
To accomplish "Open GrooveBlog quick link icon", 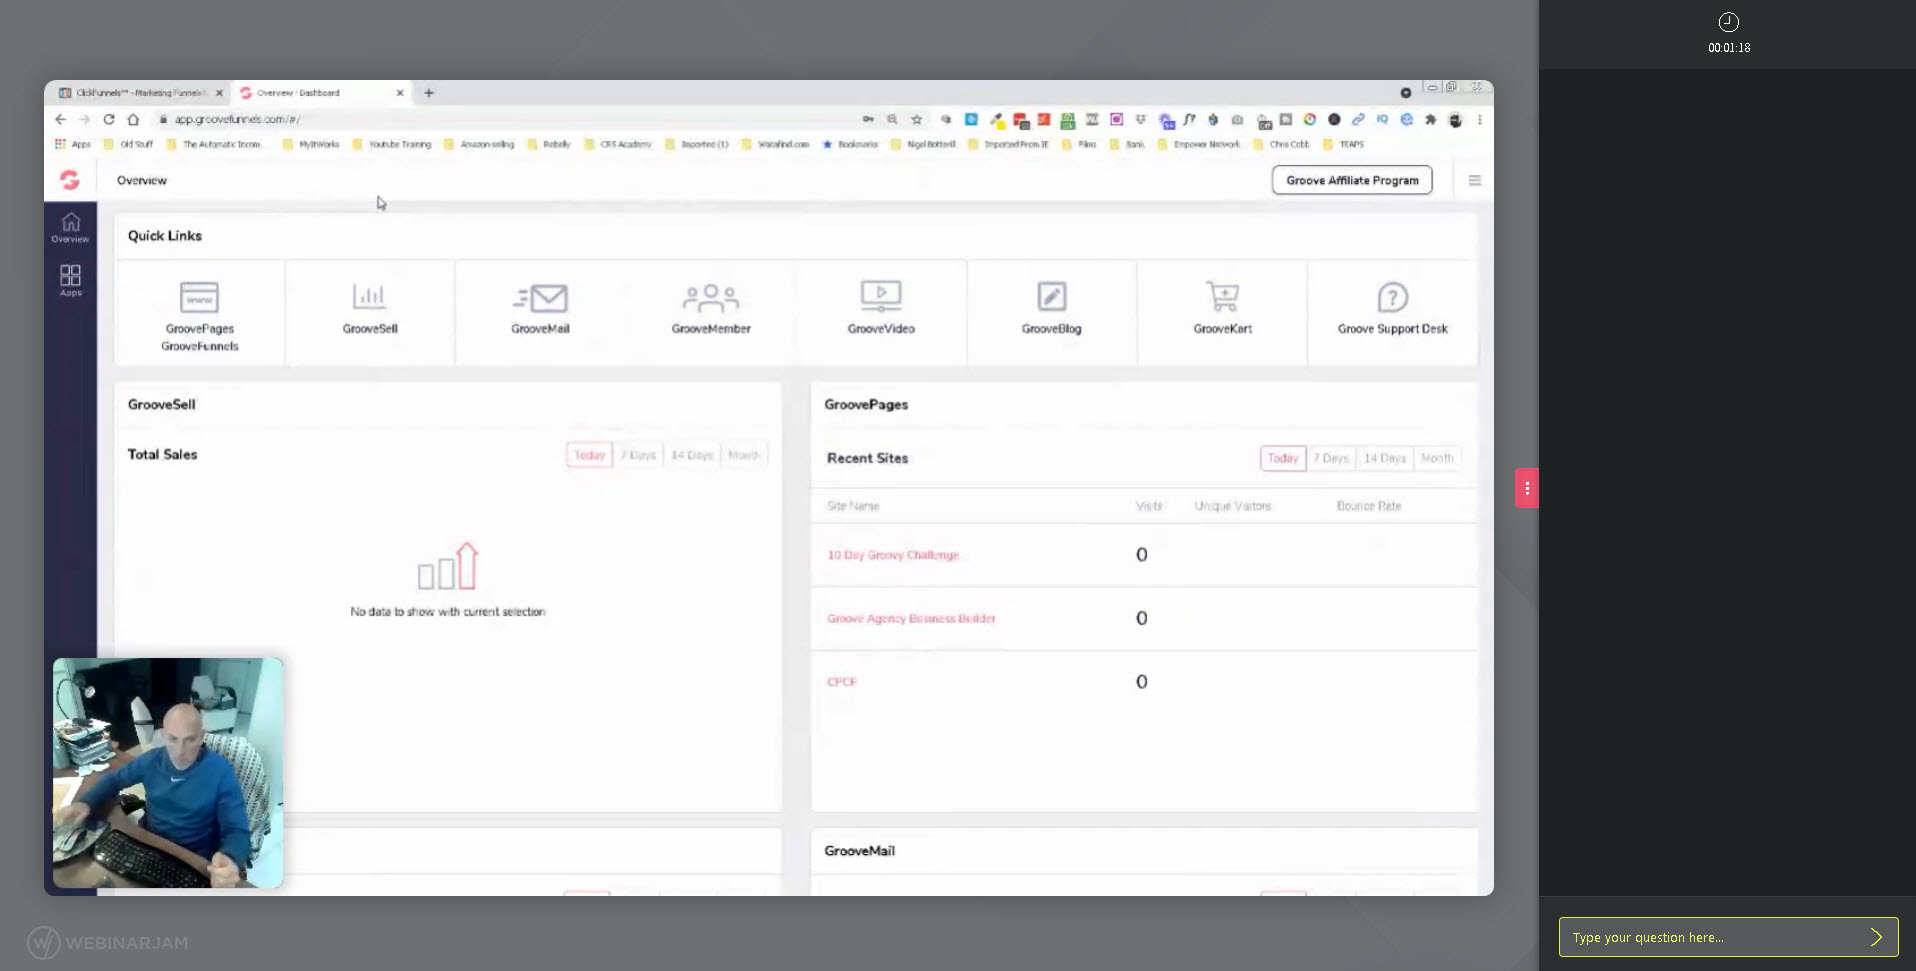I will click(1051, 297).
